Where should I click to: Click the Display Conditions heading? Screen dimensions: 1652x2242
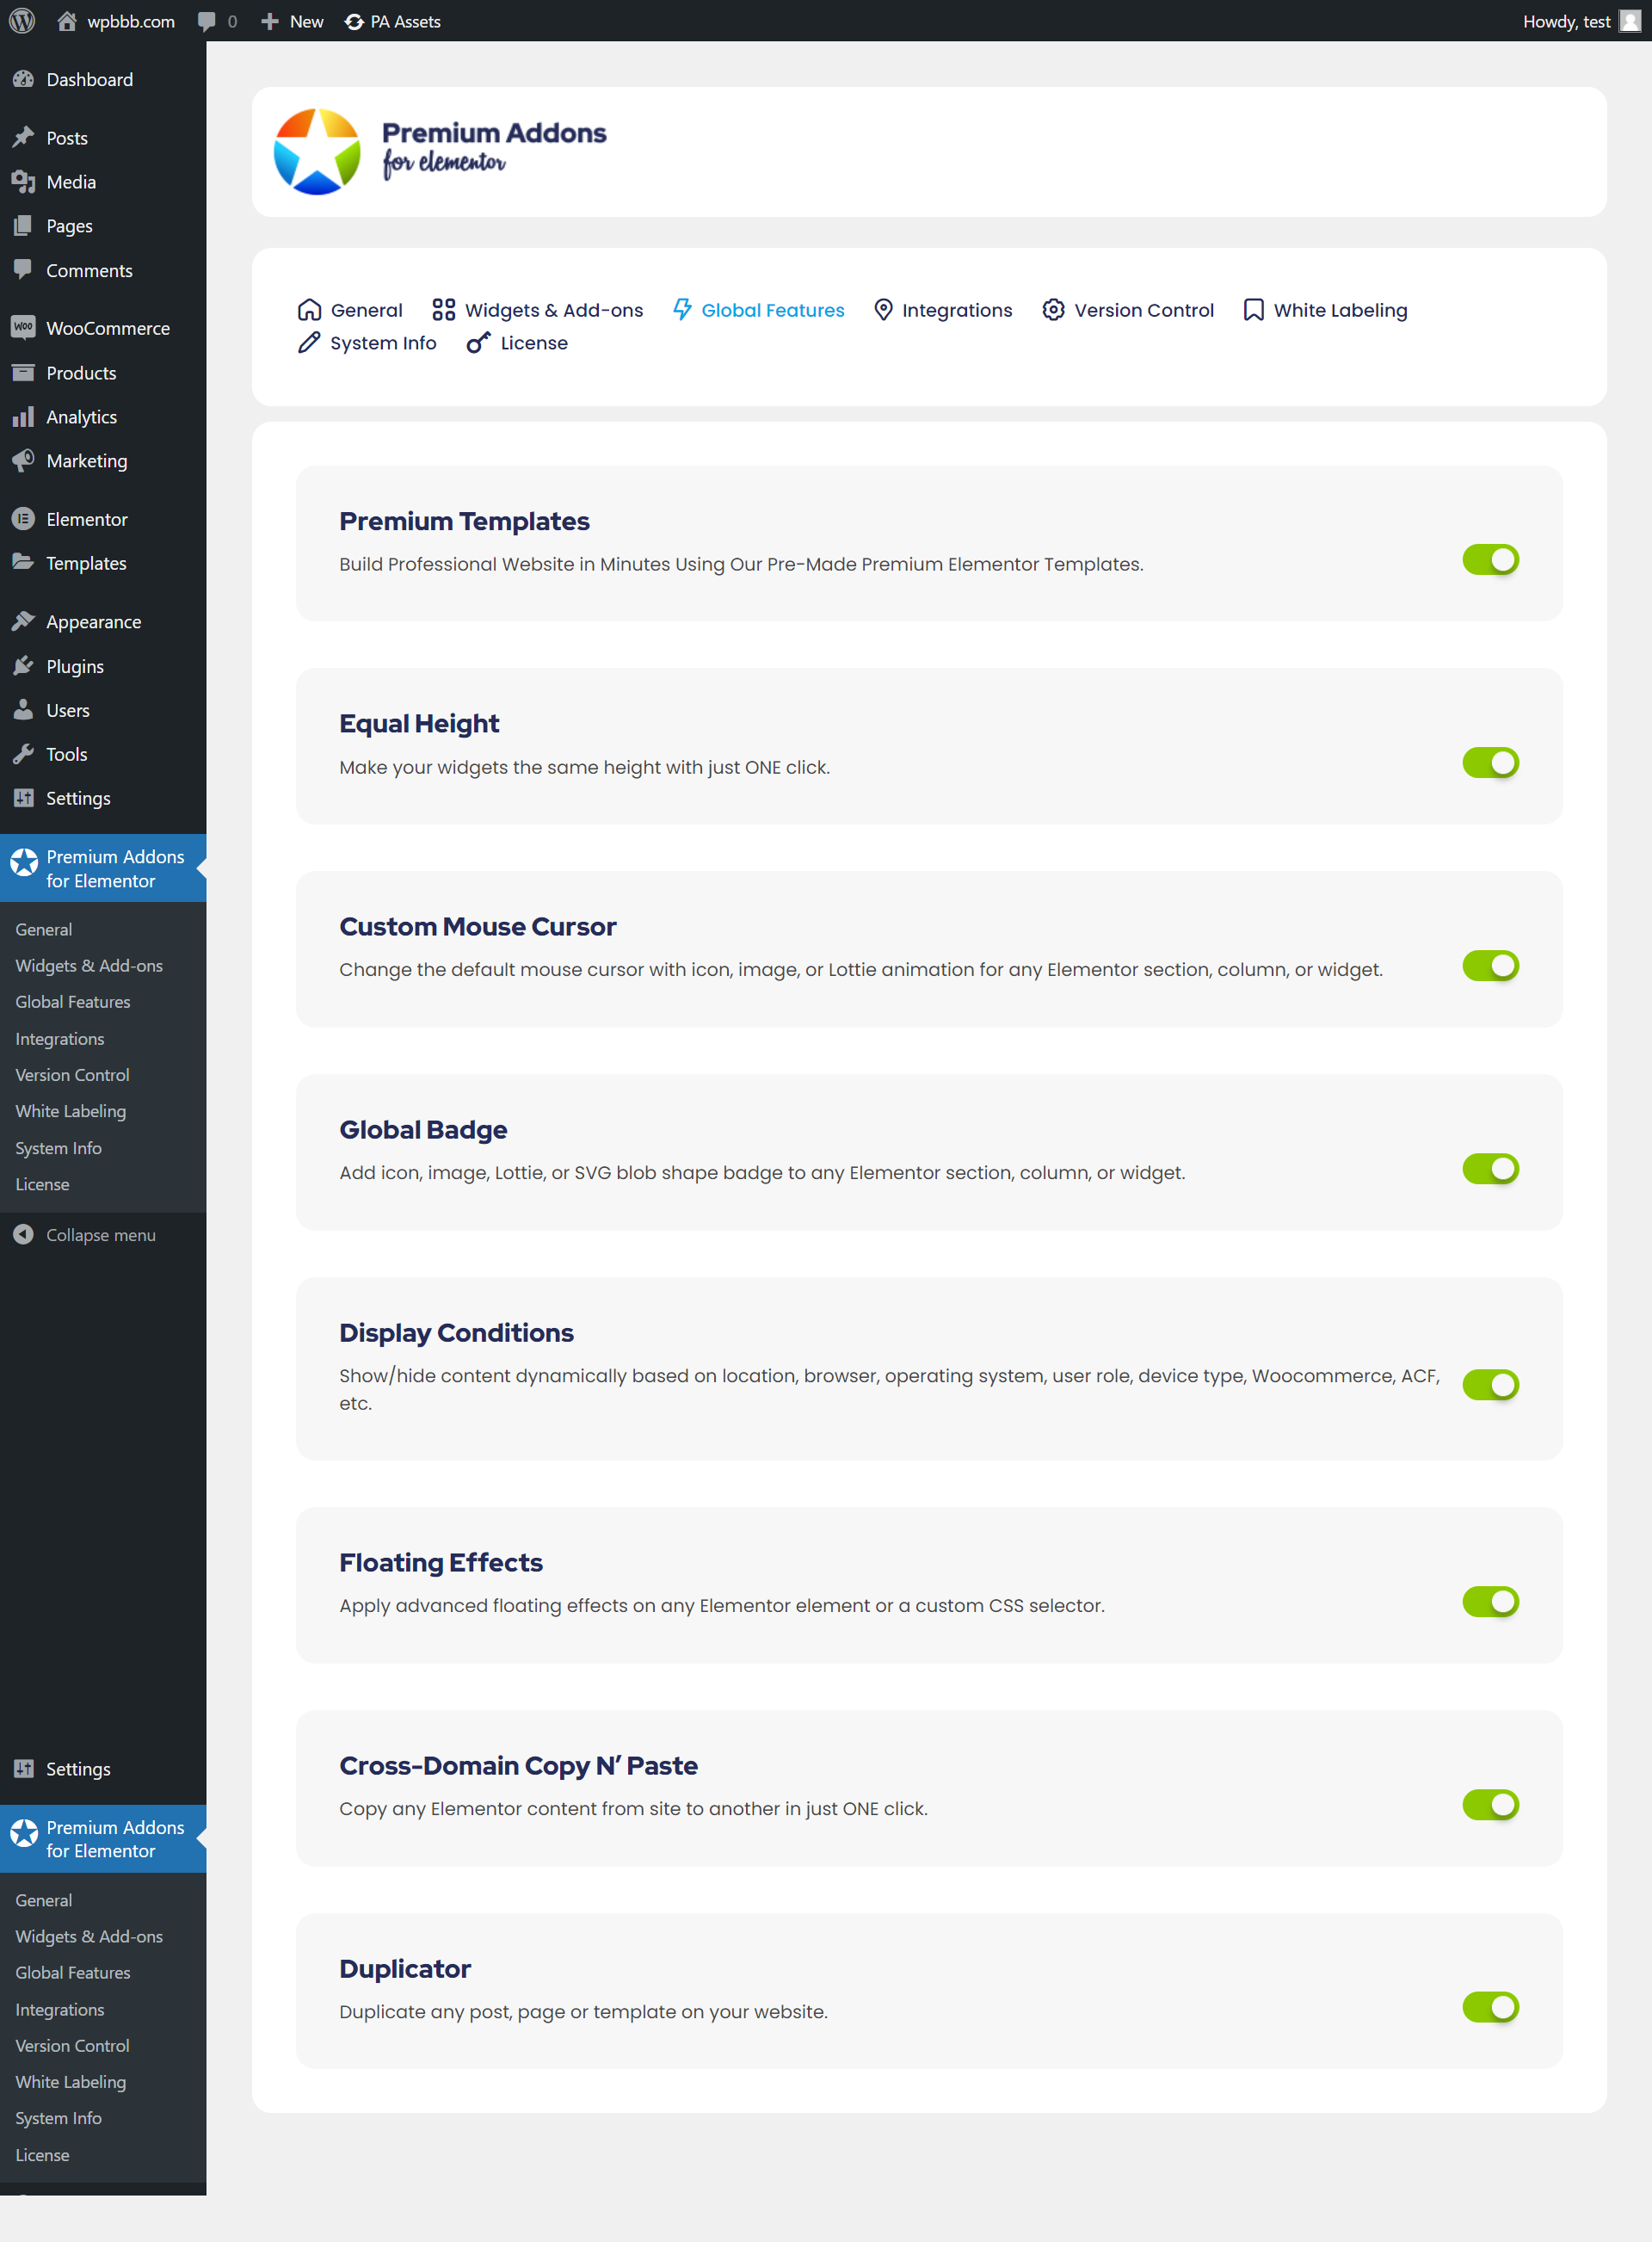456,1333
